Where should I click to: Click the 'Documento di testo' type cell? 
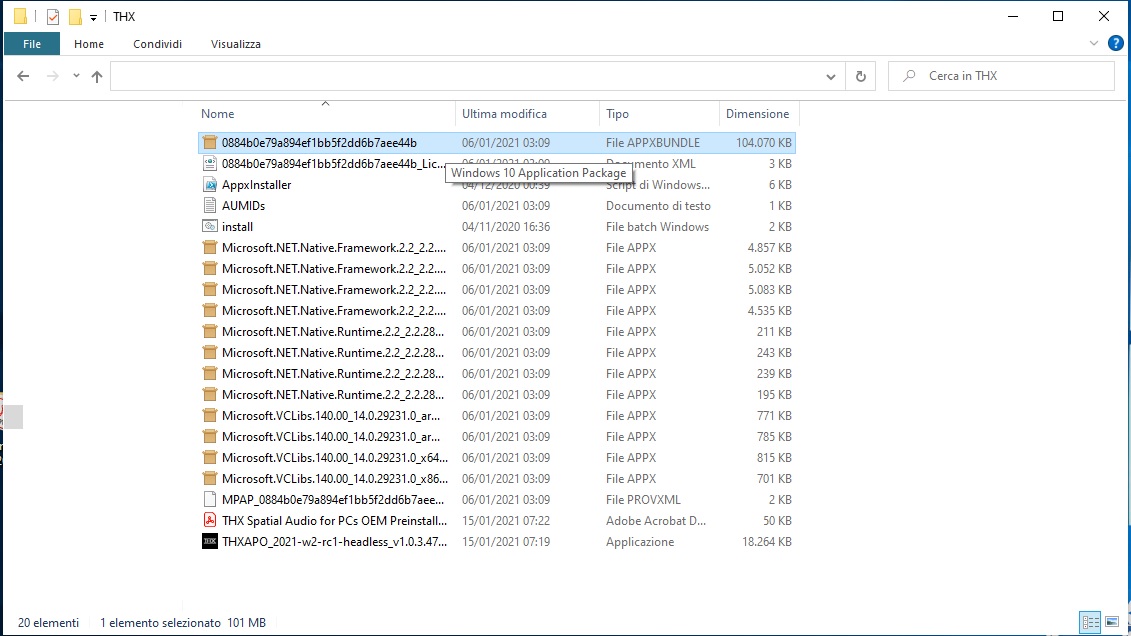pos(658,206)
